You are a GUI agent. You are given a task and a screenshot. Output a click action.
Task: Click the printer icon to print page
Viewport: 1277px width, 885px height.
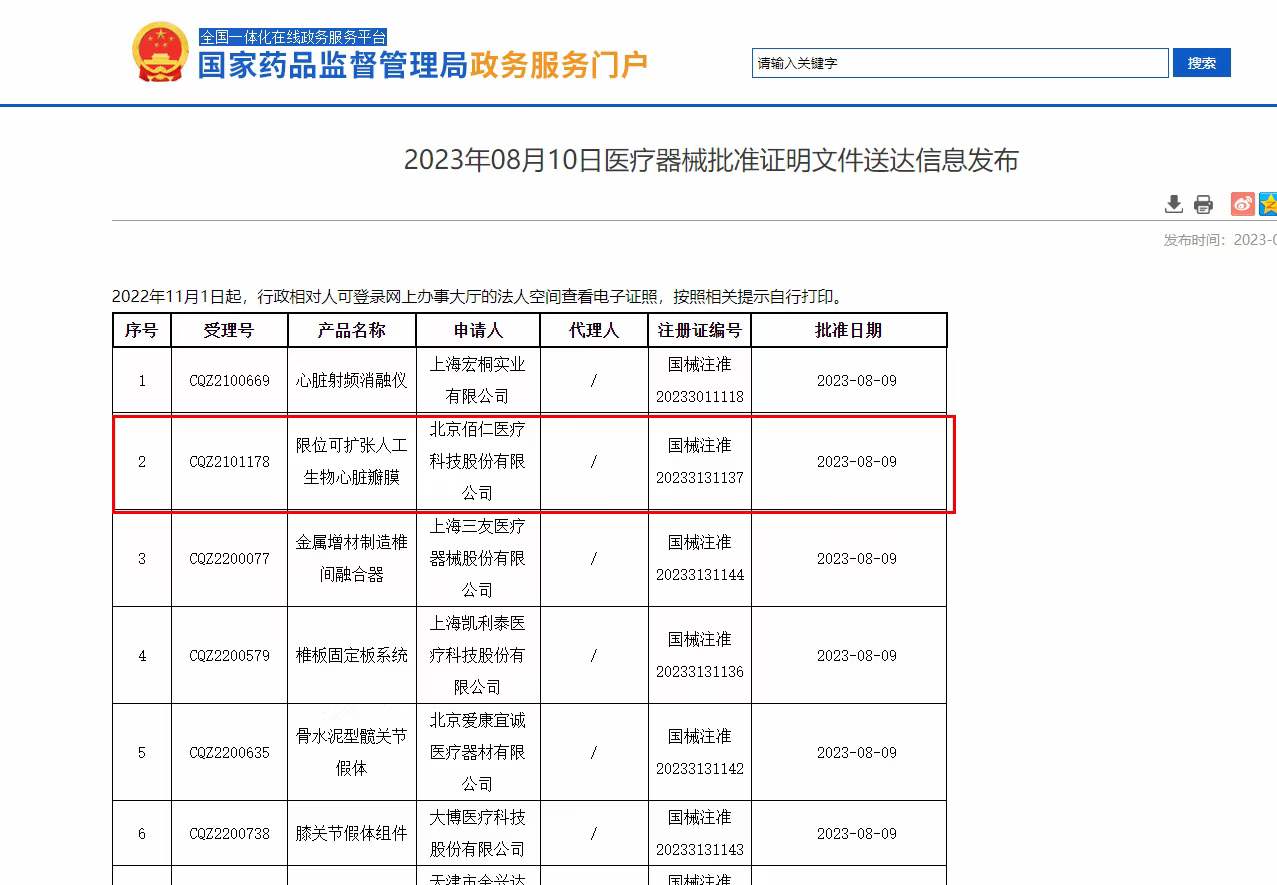click(1203, 204)
